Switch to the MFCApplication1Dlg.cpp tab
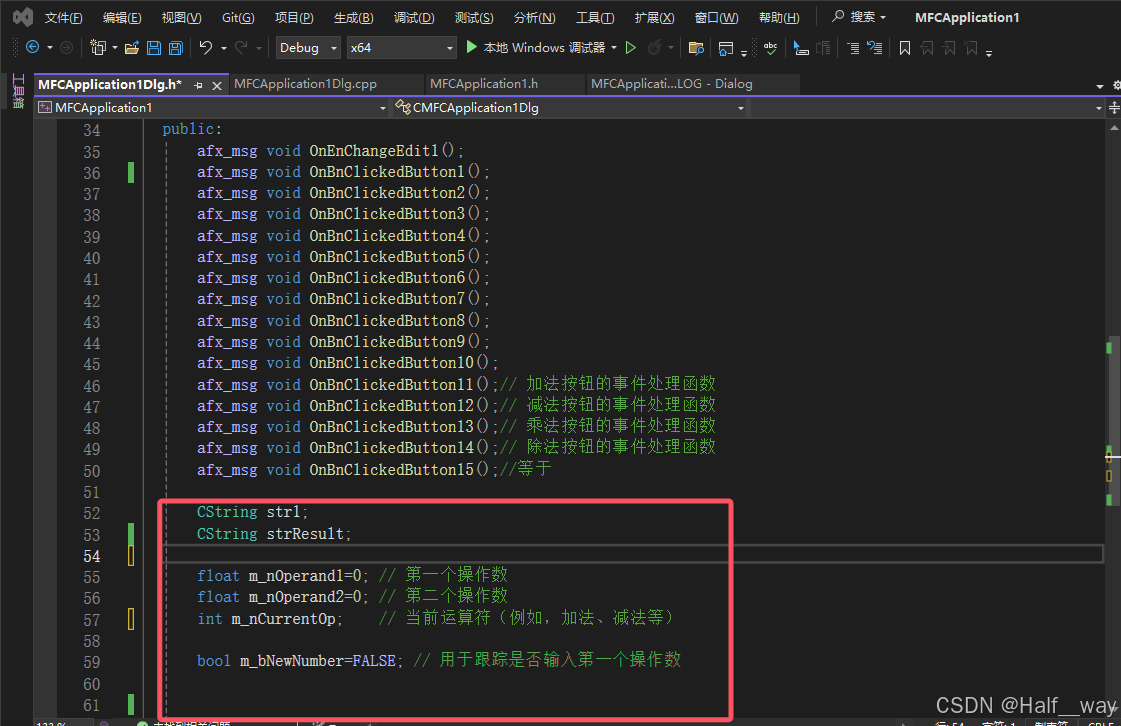Screen dimensions: 1121x726 tap(305, 84)
